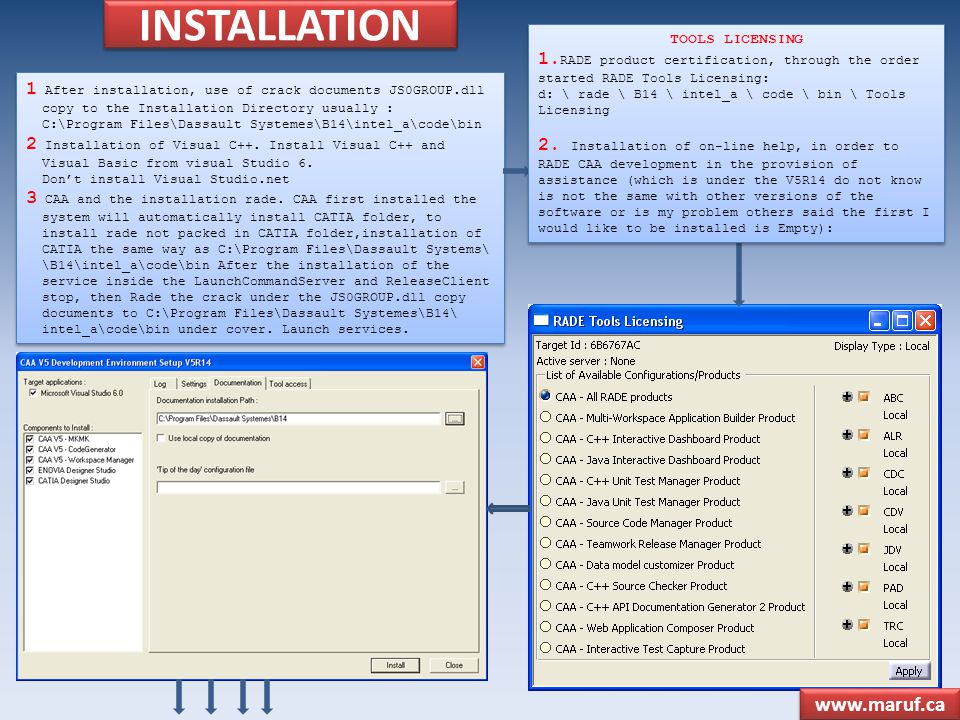
Task: Click the plus icon beside ABC
Action: pyautogui.click(x=847, y=397)
